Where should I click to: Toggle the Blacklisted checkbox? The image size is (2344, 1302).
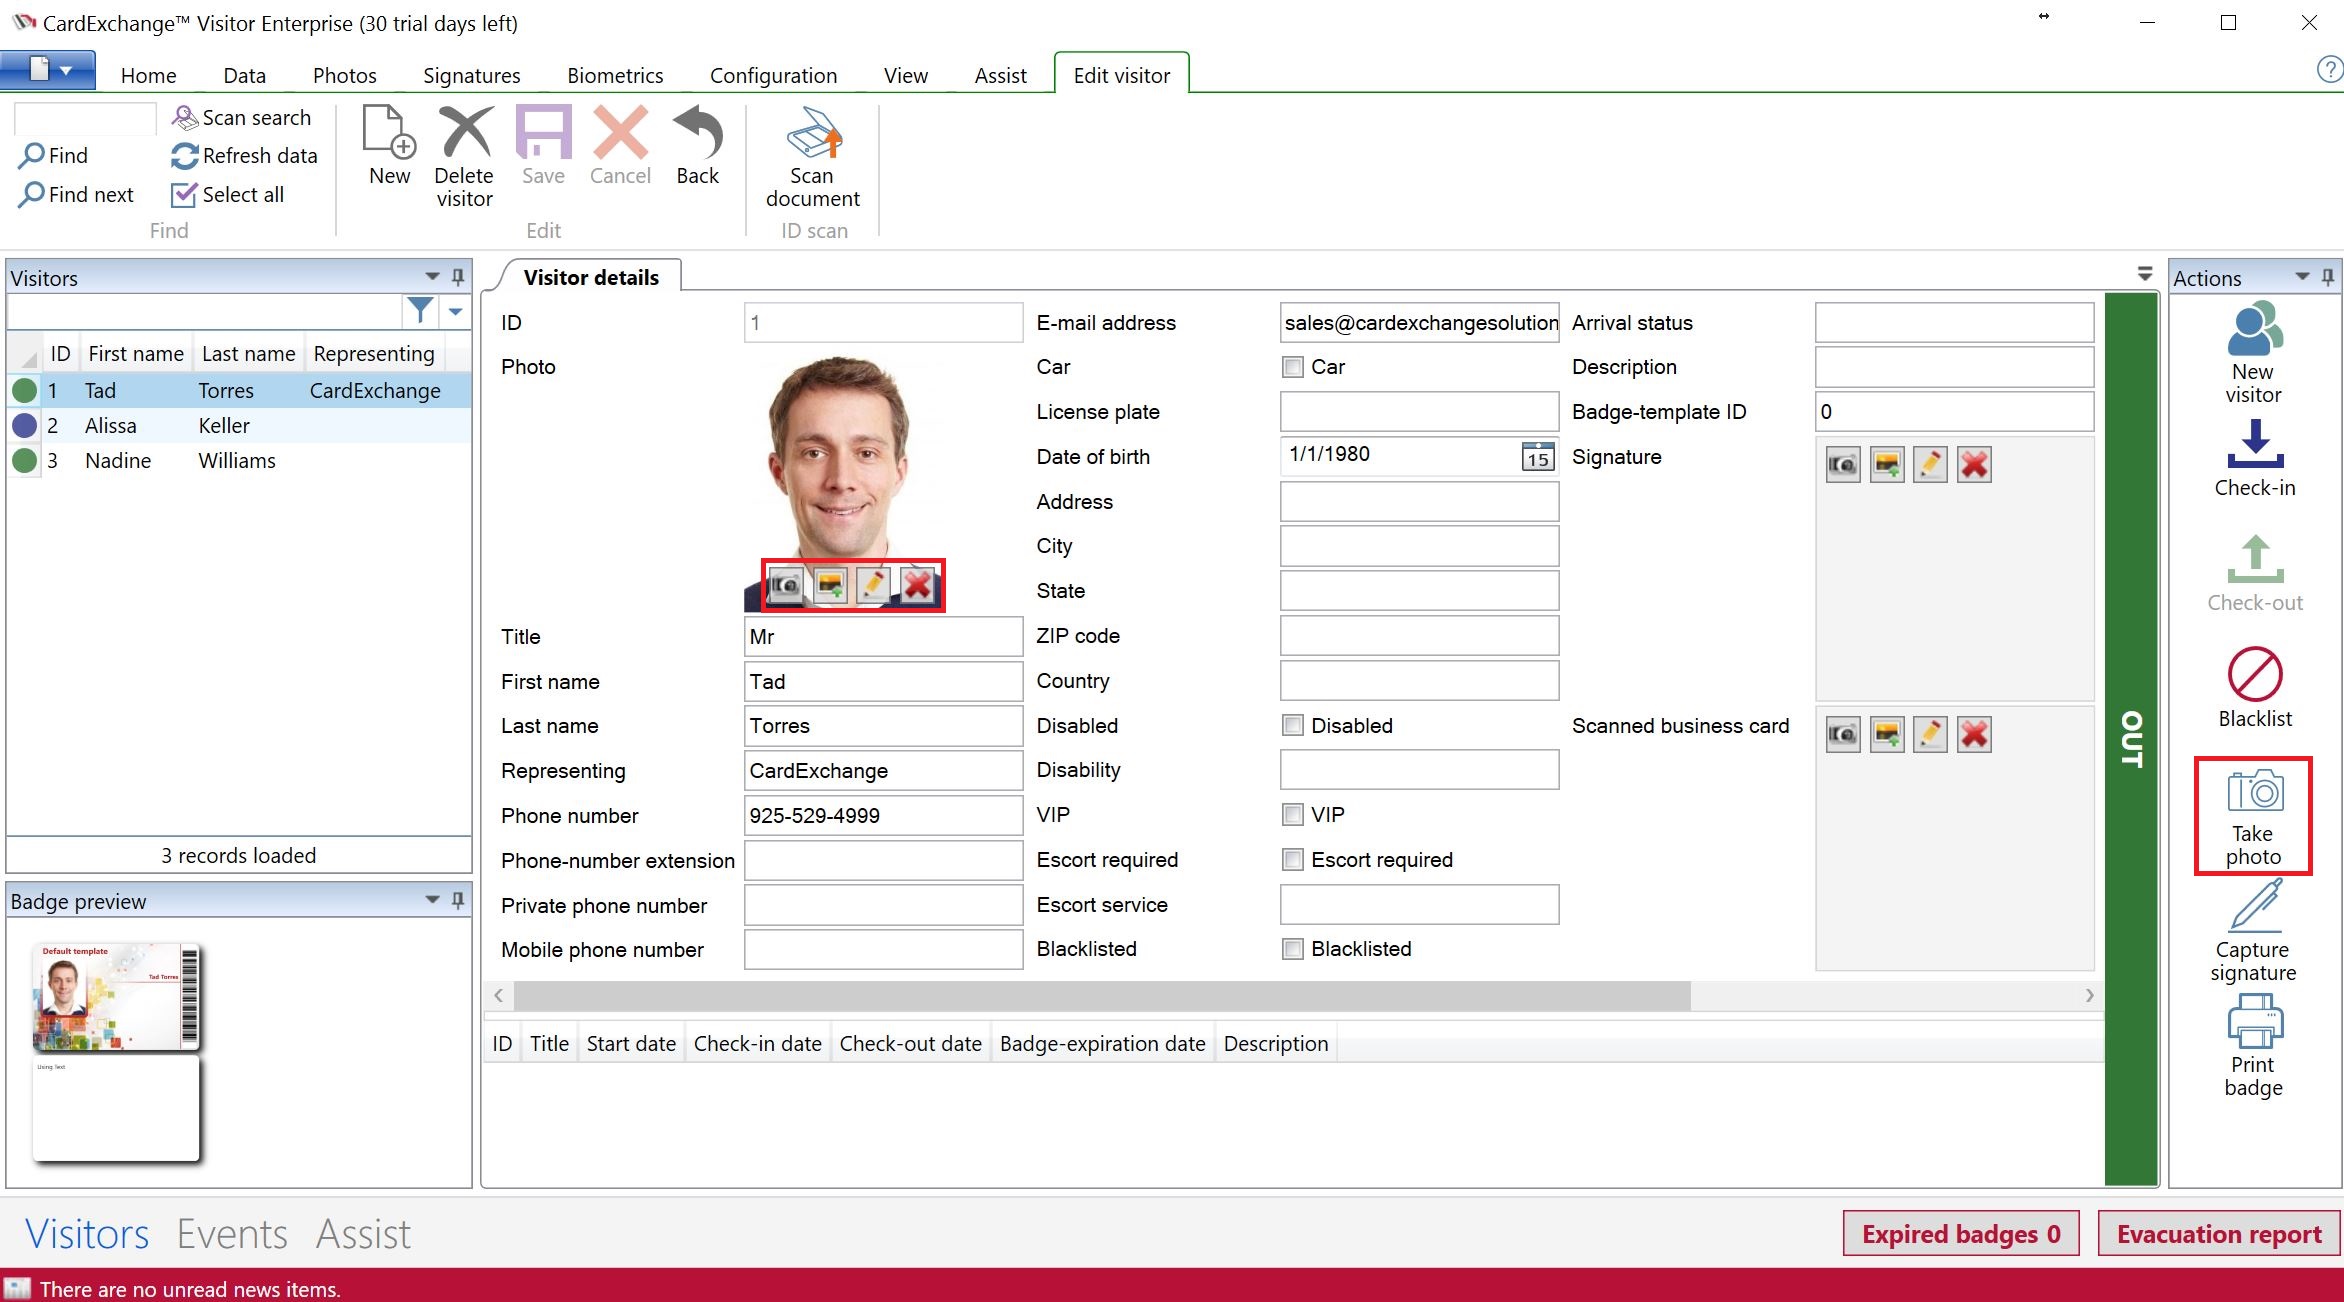coord(1293,949)
